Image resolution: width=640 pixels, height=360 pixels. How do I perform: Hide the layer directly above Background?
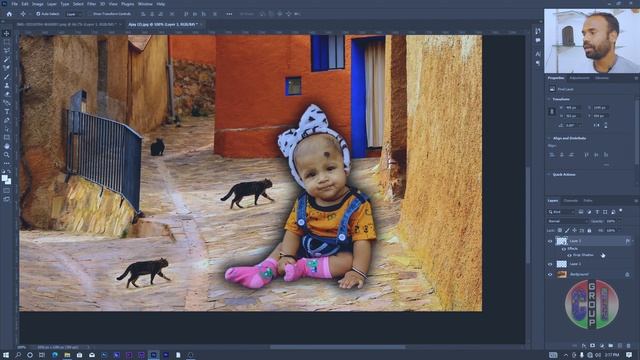point(550,264)
